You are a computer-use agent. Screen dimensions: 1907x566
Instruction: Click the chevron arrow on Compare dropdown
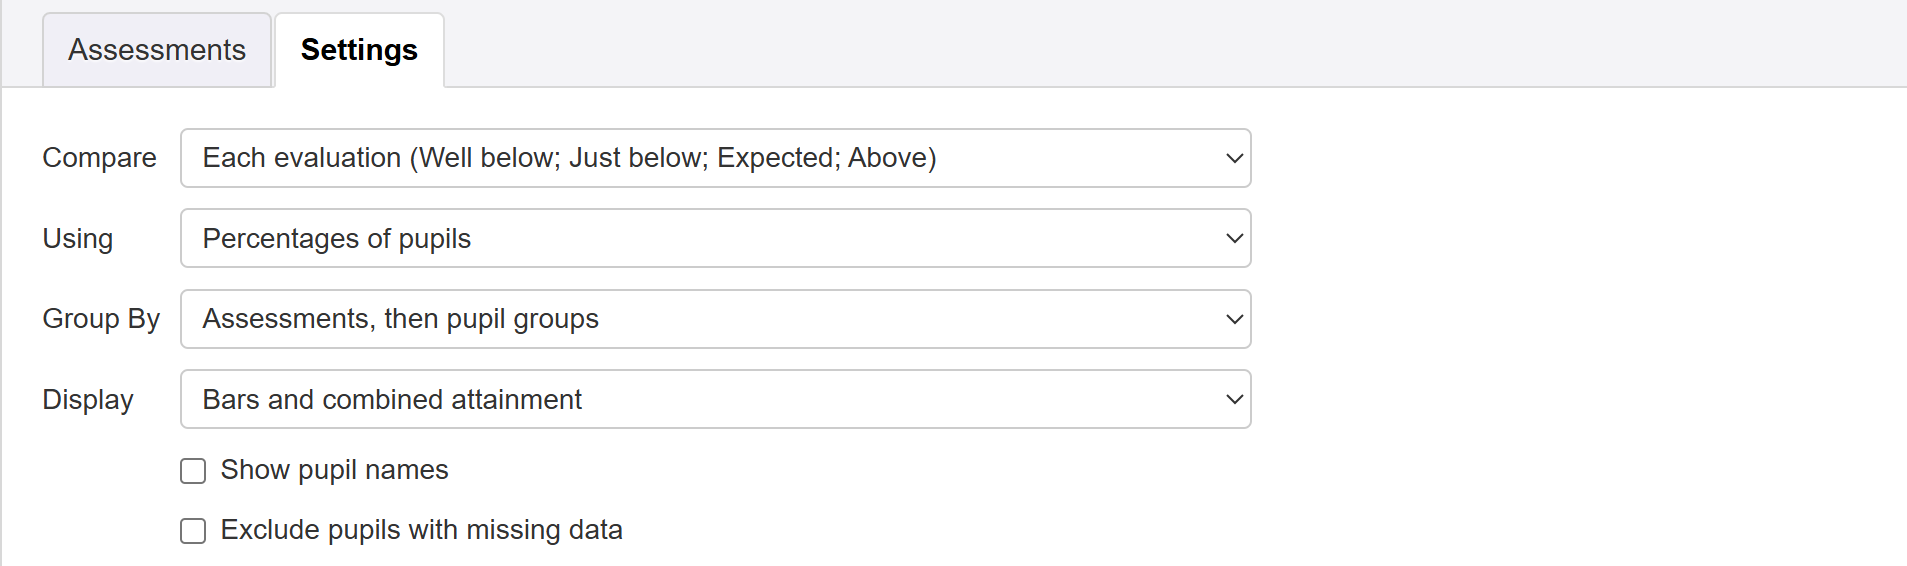coord(1234,158)
